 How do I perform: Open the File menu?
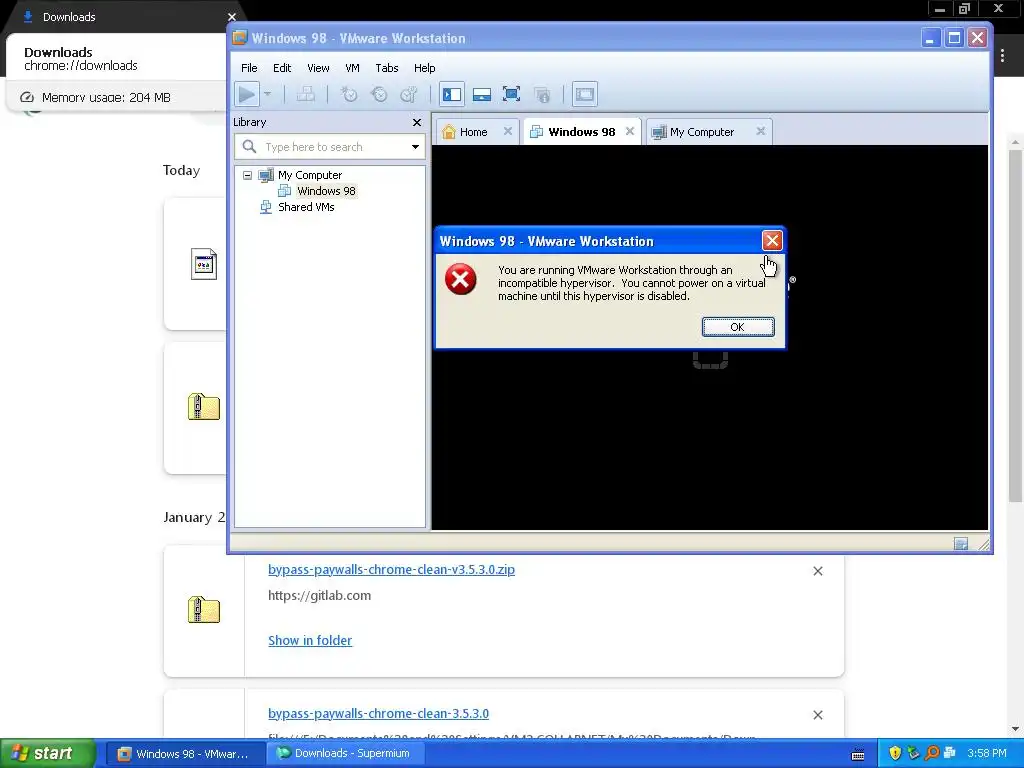click(x=249, y=68)
